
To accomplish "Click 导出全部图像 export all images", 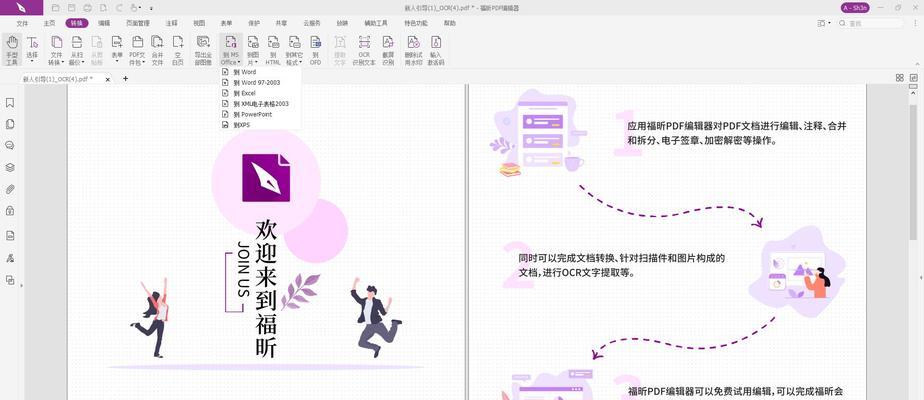I will coord(203,49).
